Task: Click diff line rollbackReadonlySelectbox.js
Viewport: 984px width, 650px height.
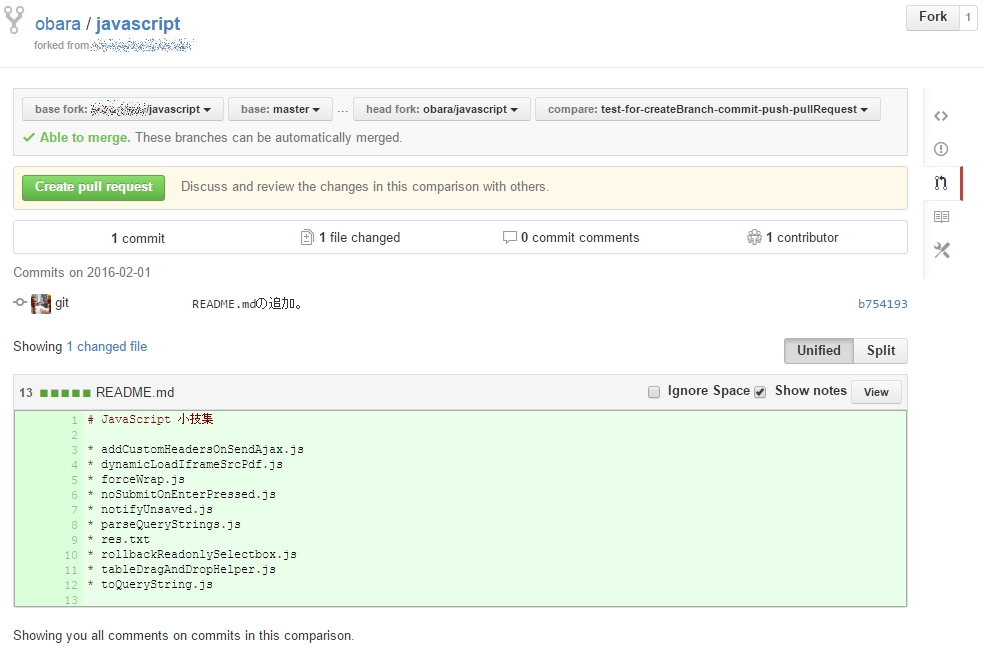Action: 198,555
